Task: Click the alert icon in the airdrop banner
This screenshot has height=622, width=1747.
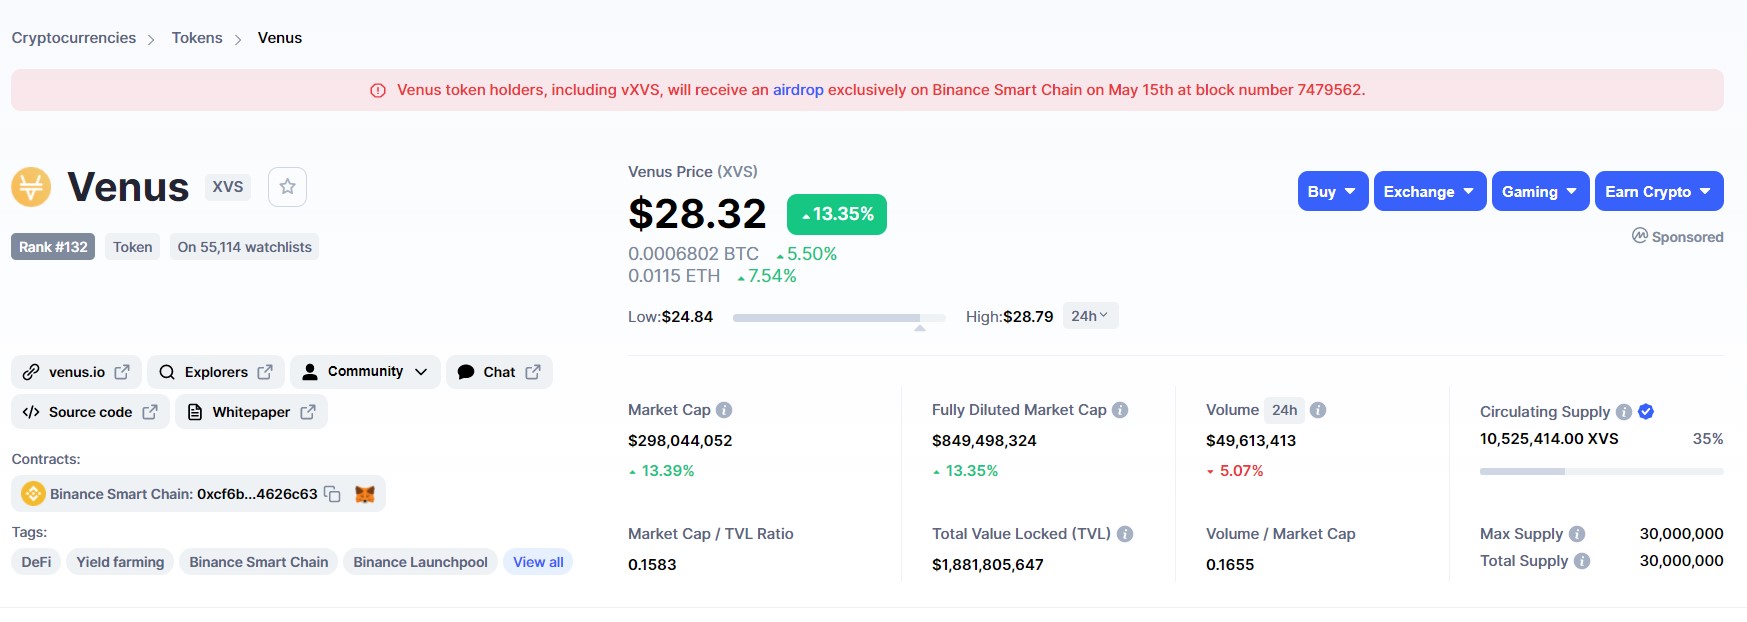Action: [378, 91]
